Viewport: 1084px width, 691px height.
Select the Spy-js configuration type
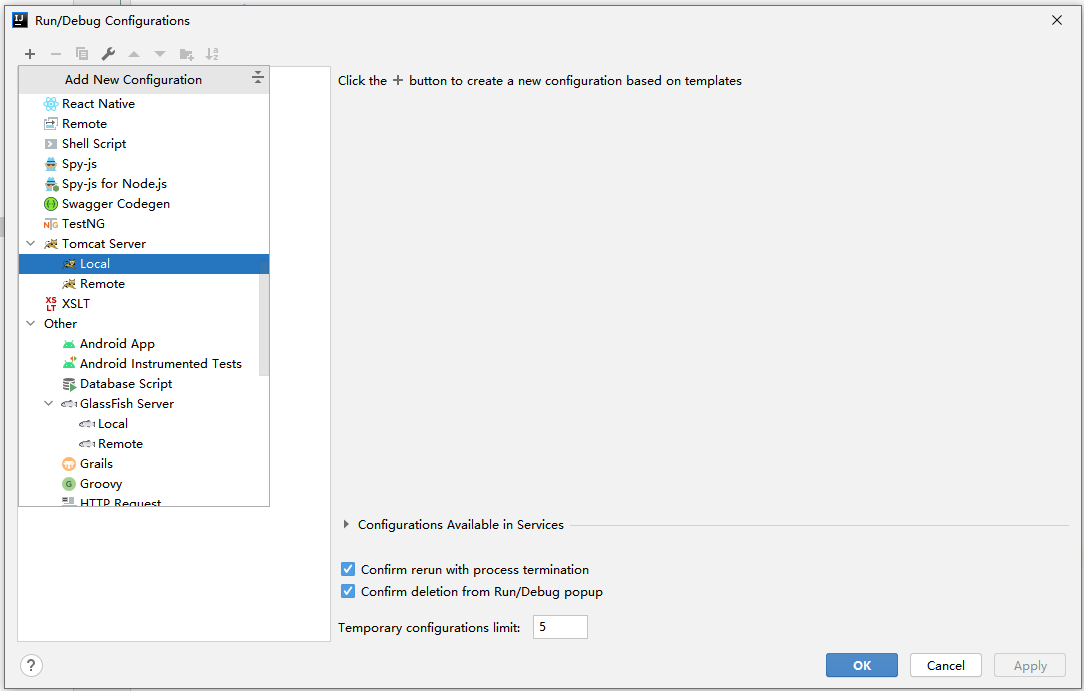pos(144,164)
